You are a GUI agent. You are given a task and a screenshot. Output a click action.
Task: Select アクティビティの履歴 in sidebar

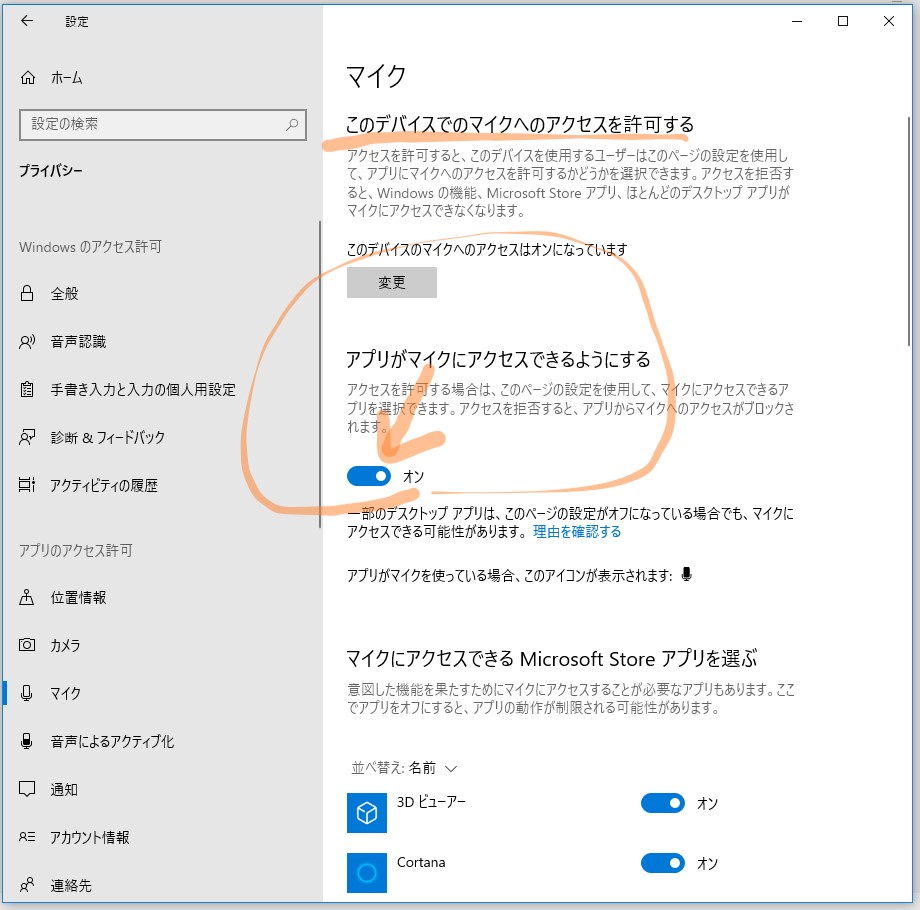click(163, 485)
